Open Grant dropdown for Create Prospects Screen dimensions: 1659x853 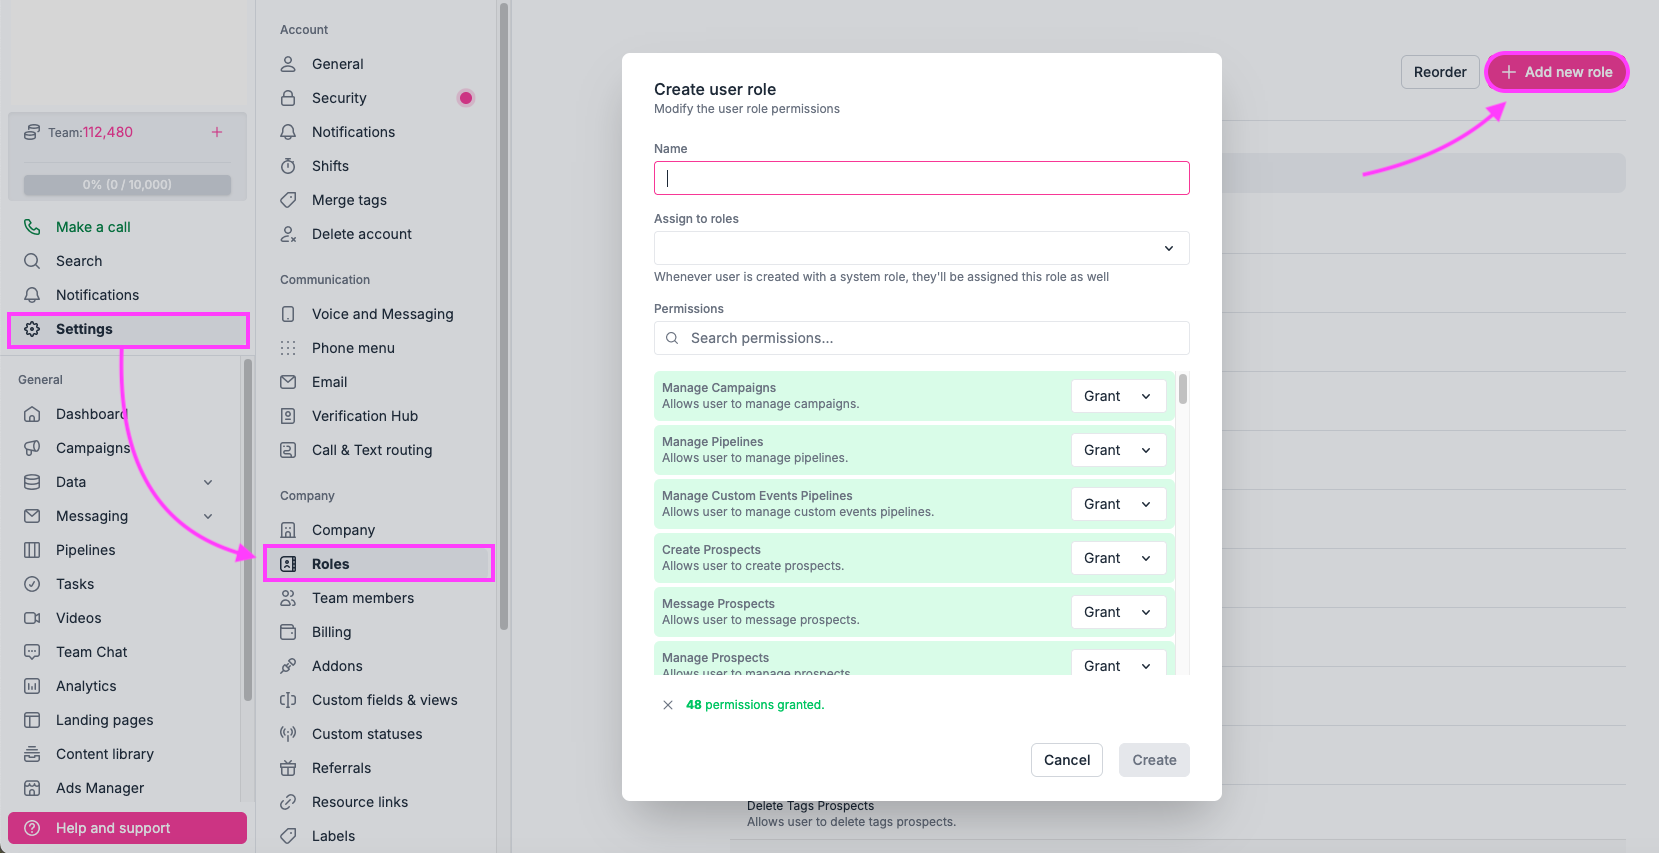click(1119, 558)
